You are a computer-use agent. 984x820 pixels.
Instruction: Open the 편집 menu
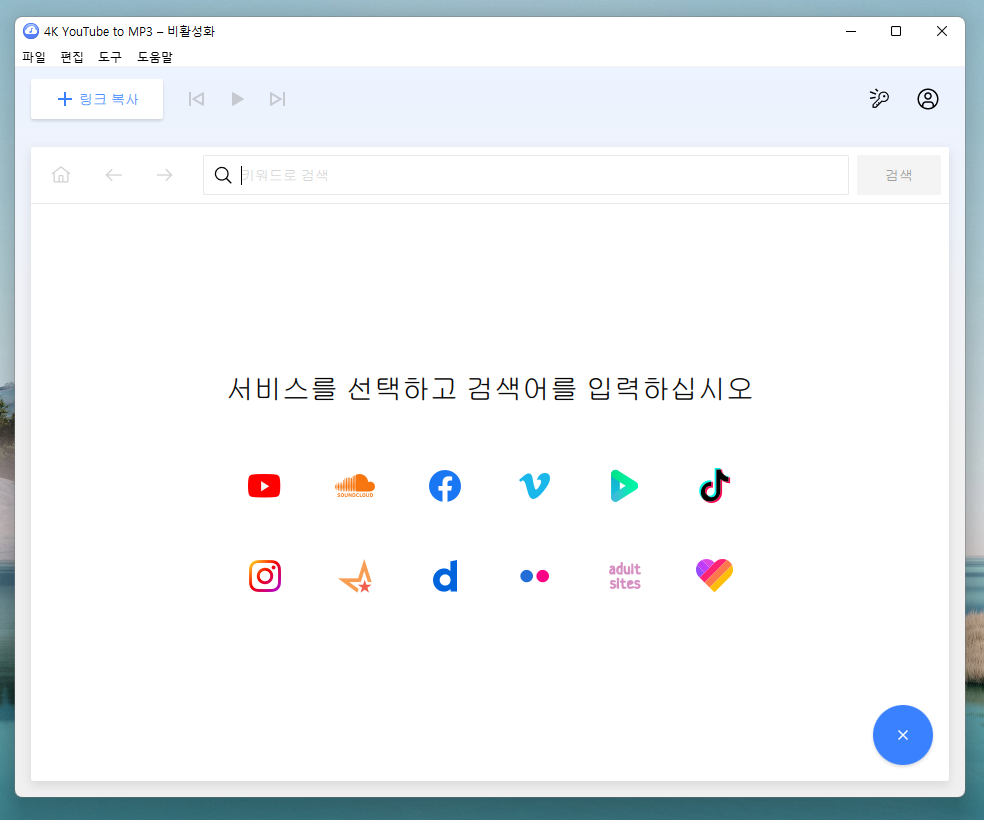pyautogui.click(x=72, y=57)
